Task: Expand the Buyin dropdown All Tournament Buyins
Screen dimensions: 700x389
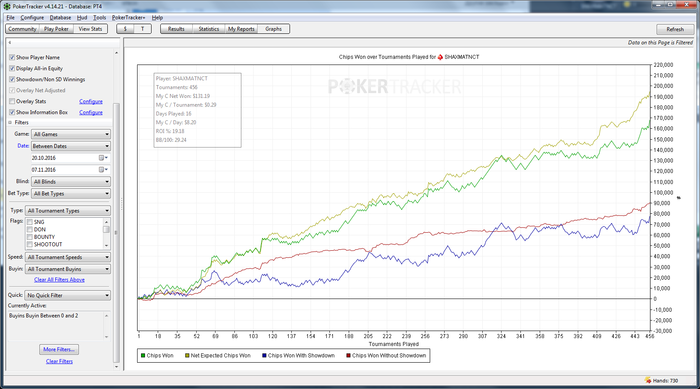Action: [68, 269]
